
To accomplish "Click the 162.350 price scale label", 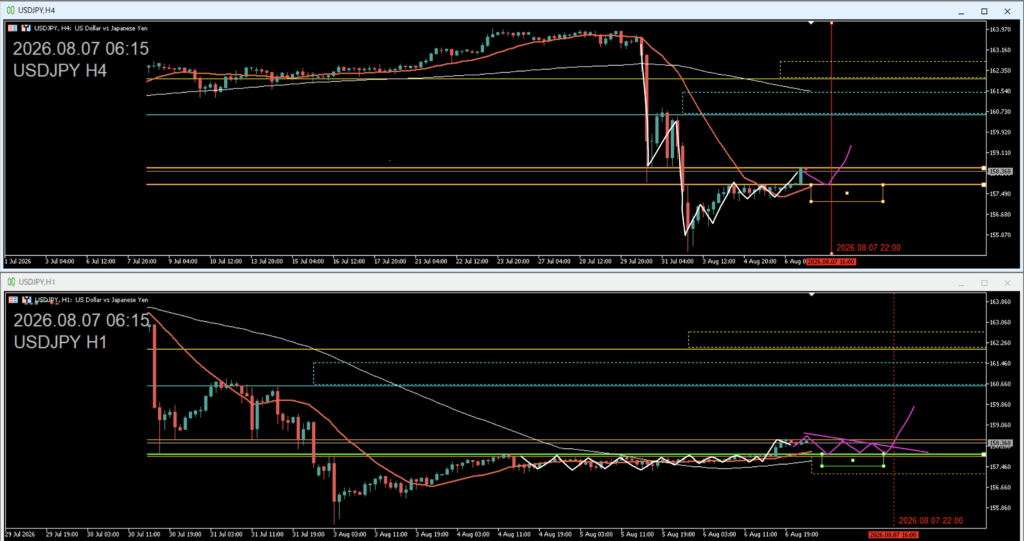I will coord(1000,71).
